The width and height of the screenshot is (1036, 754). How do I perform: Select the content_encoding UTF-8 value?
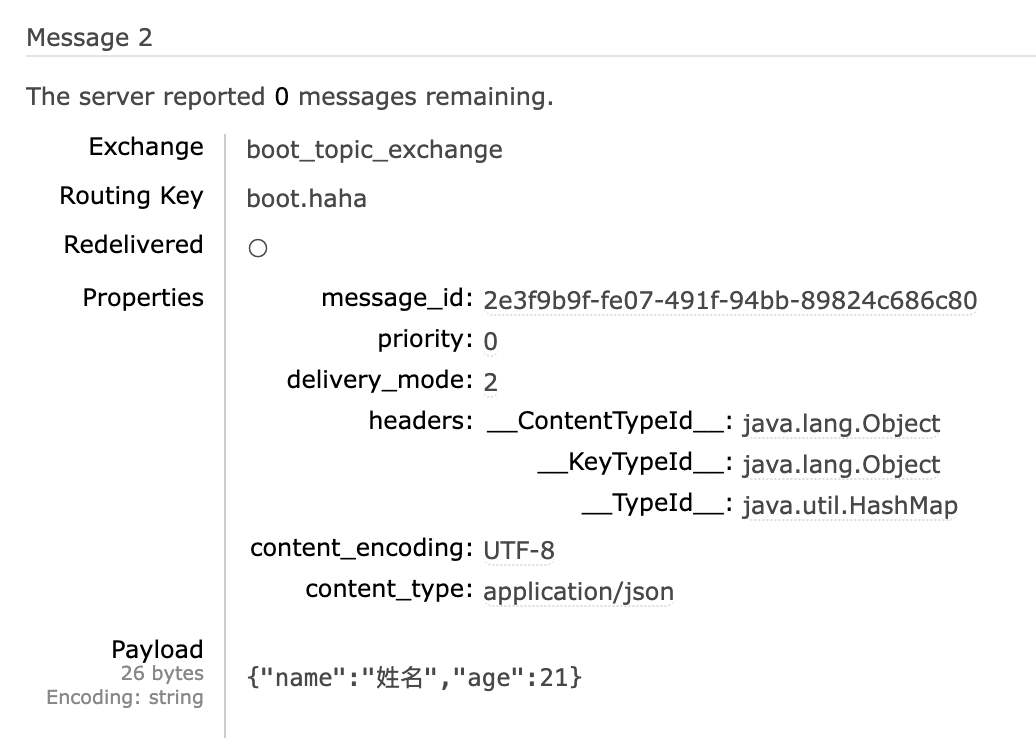click(520, 550)
